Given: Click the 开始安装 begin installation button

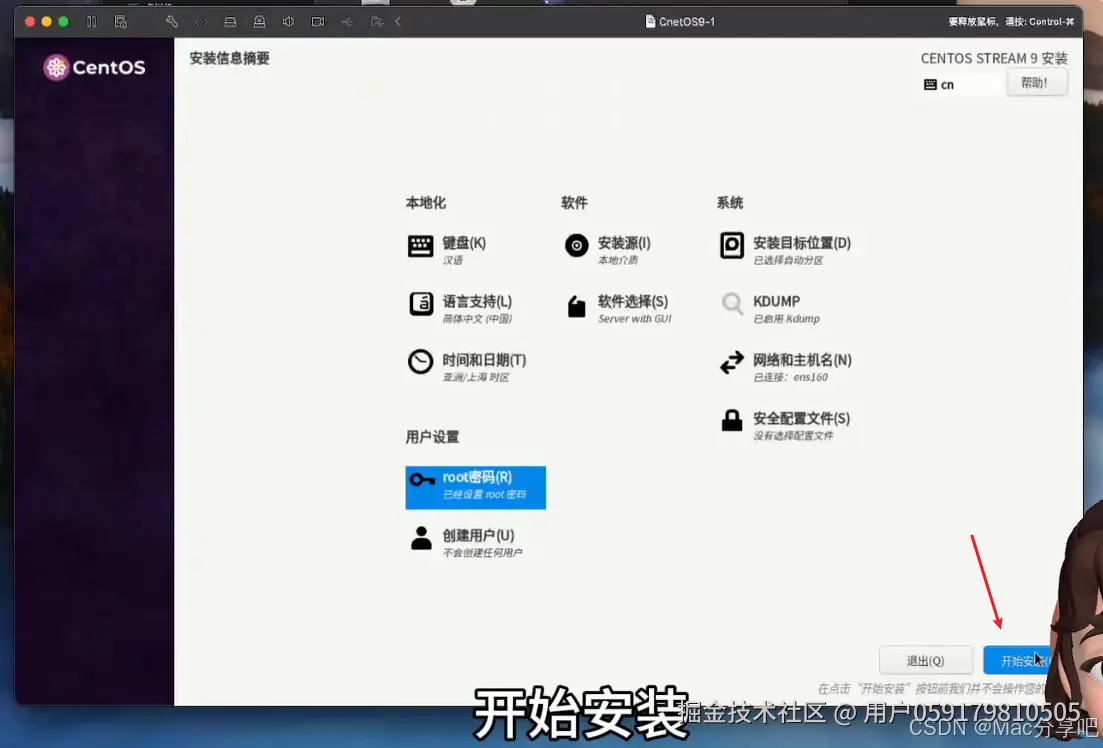Looking at the screenshot, I should coord(1019,661).
